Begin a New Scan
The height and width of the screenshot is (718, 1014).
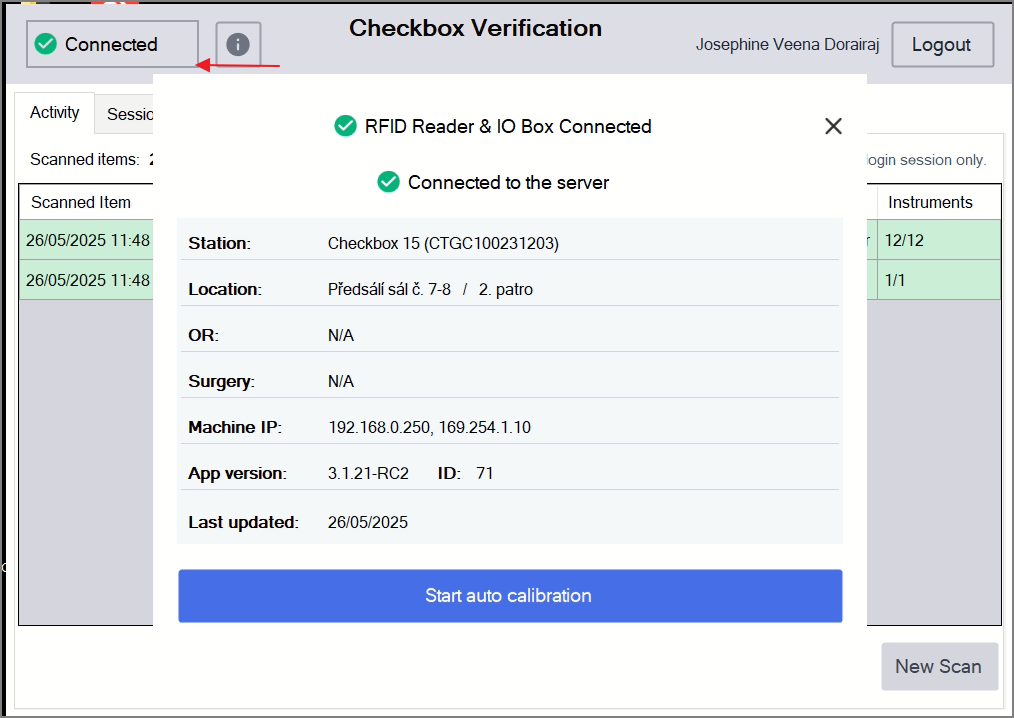pos(939,666)
